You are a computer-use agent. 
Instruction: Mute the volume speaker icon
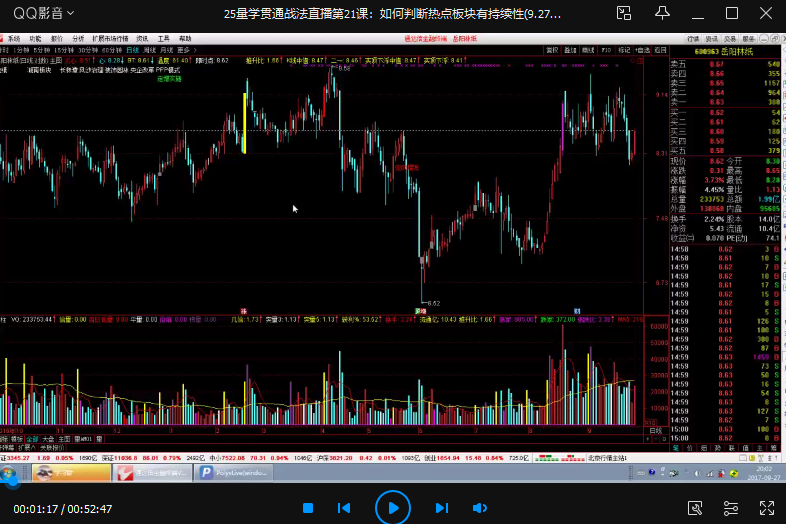(x=479, y=508)
